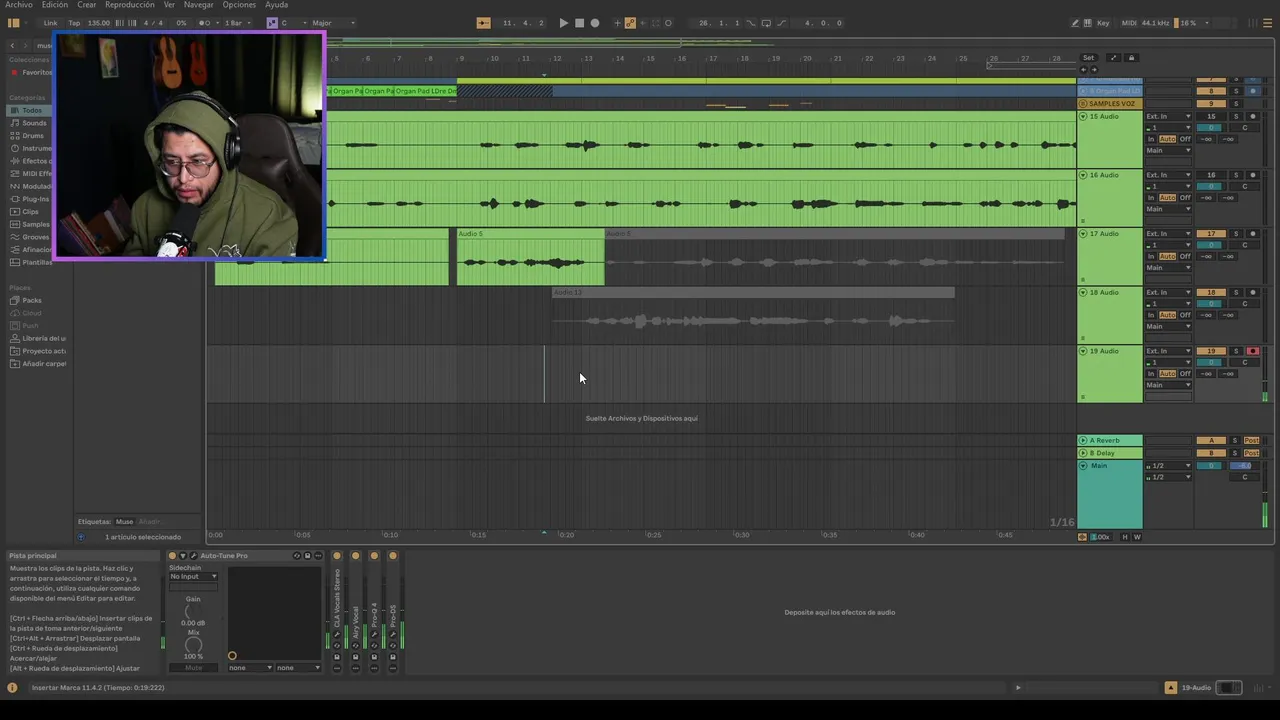
Task: Open Packs in browser places
Action: [x=32, y=300]
